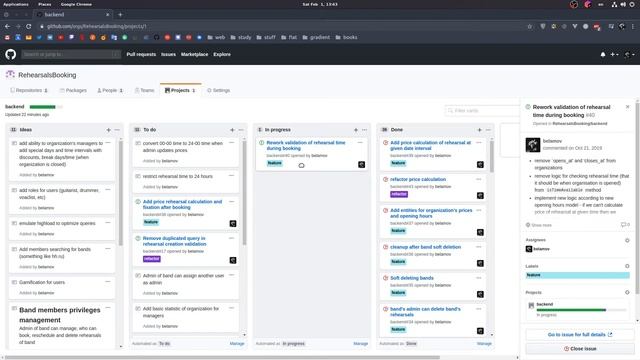Image resolution: width=640 pixels, height=360 pixels.
Task: Edit Labels with gear icon
Action: click(627, 266)
